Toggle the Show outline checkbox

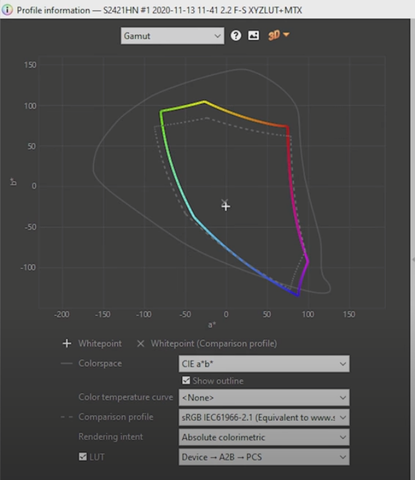(x=186, y=380)
